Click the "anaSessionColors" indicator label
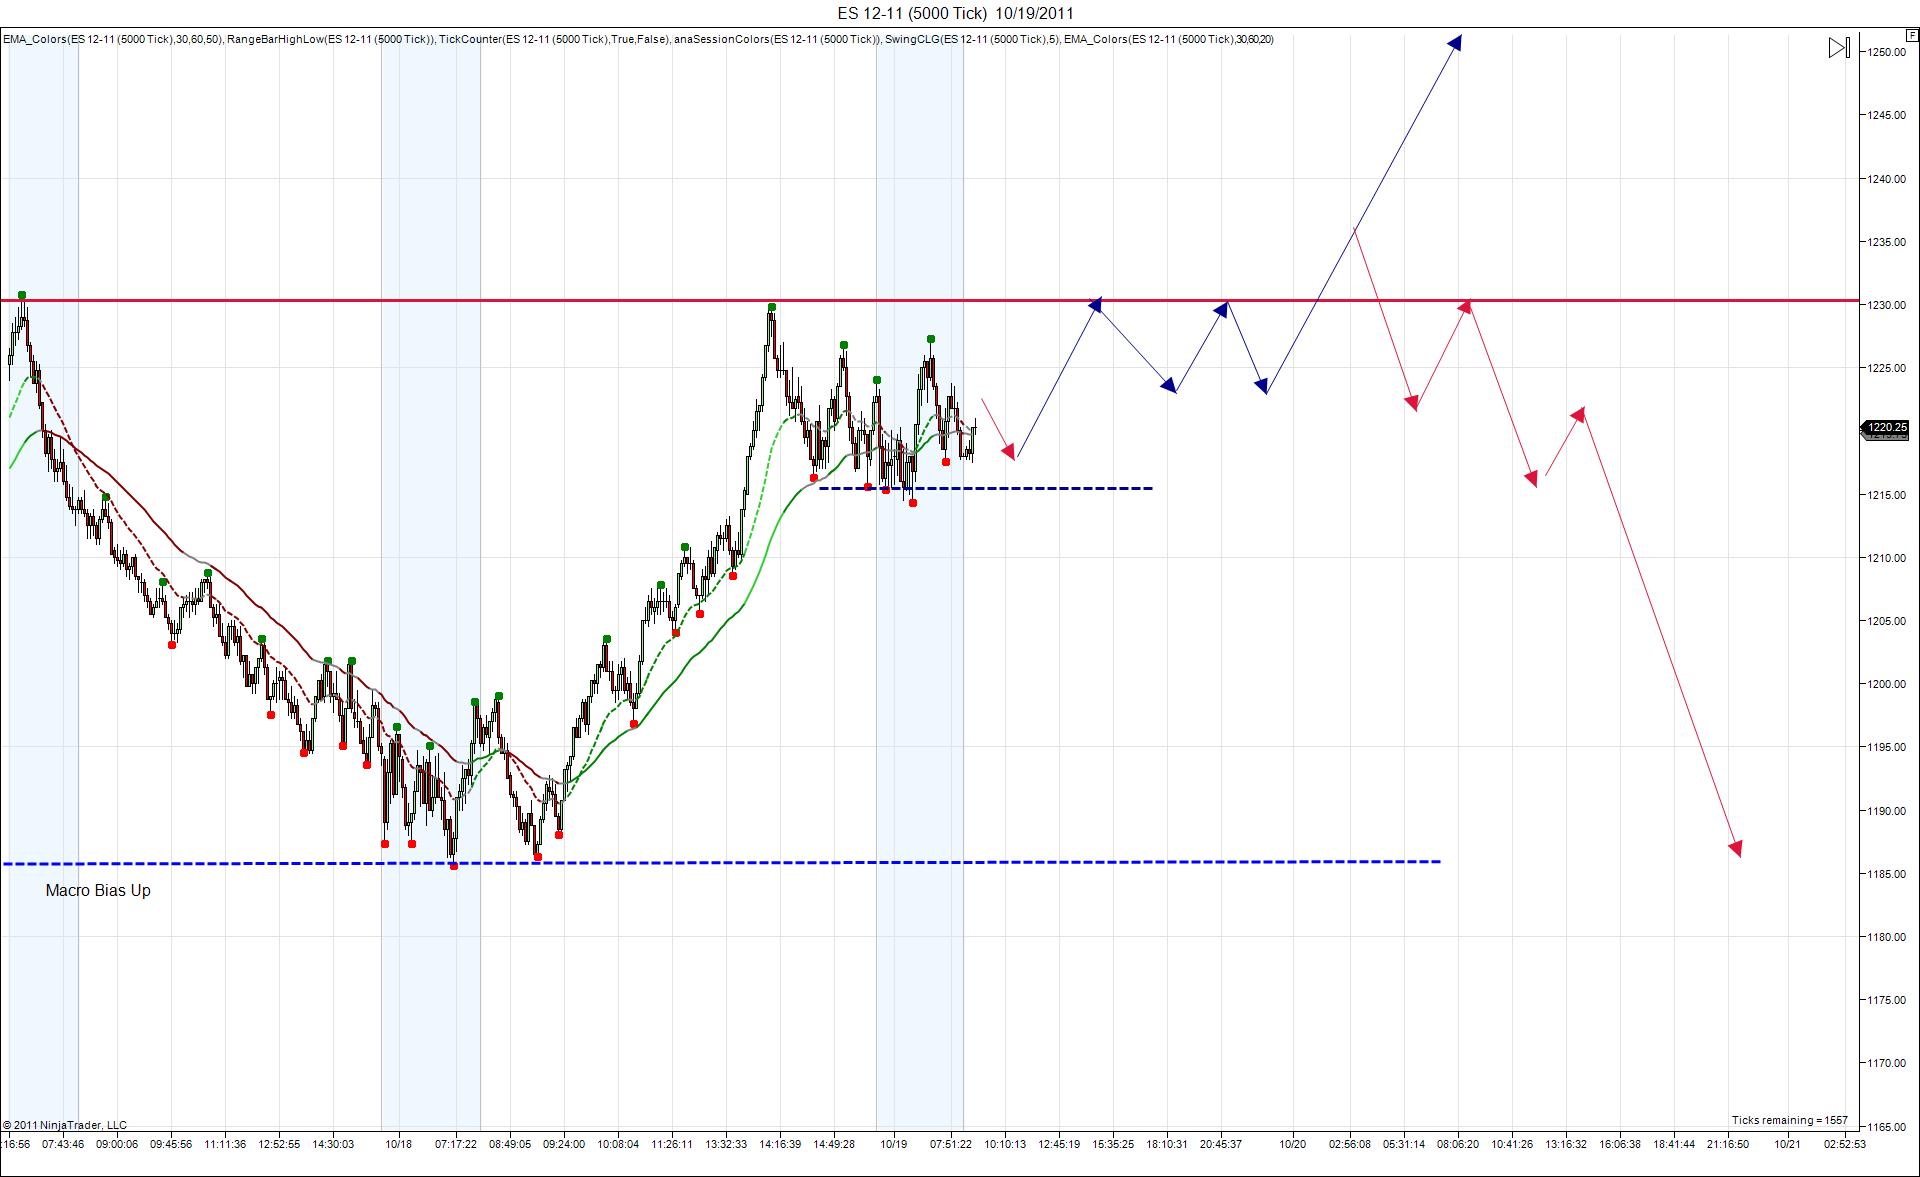1920x1177 pixels. (x=777, y=39)
